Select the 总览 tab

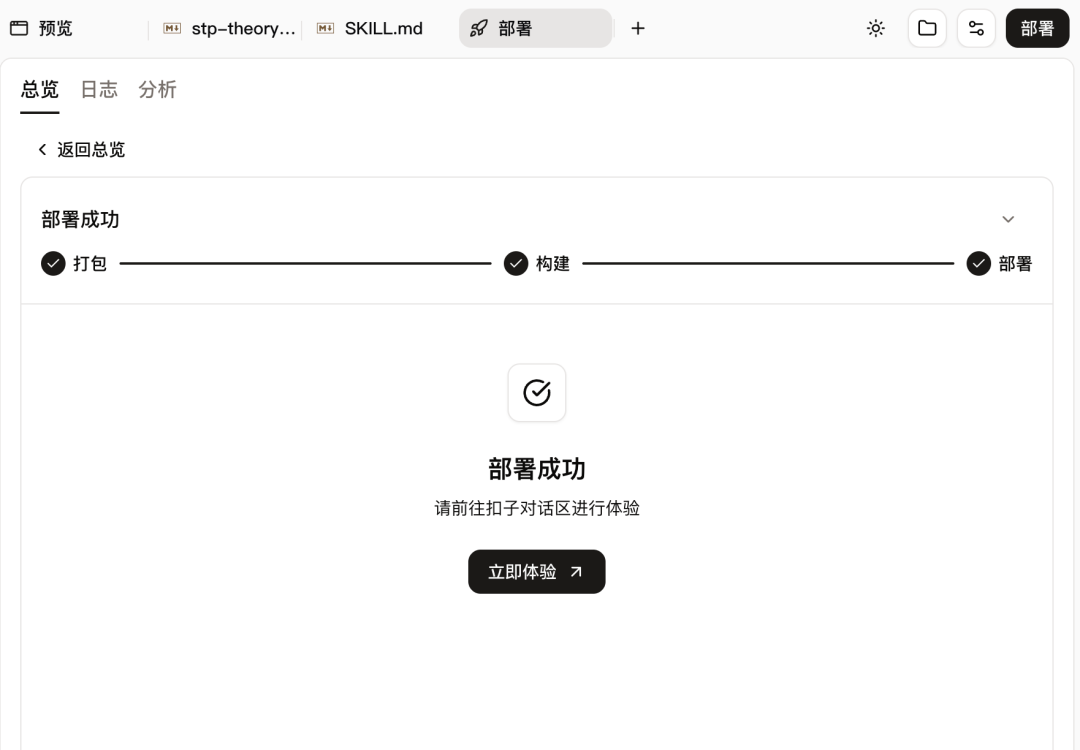tap(40, 90)
